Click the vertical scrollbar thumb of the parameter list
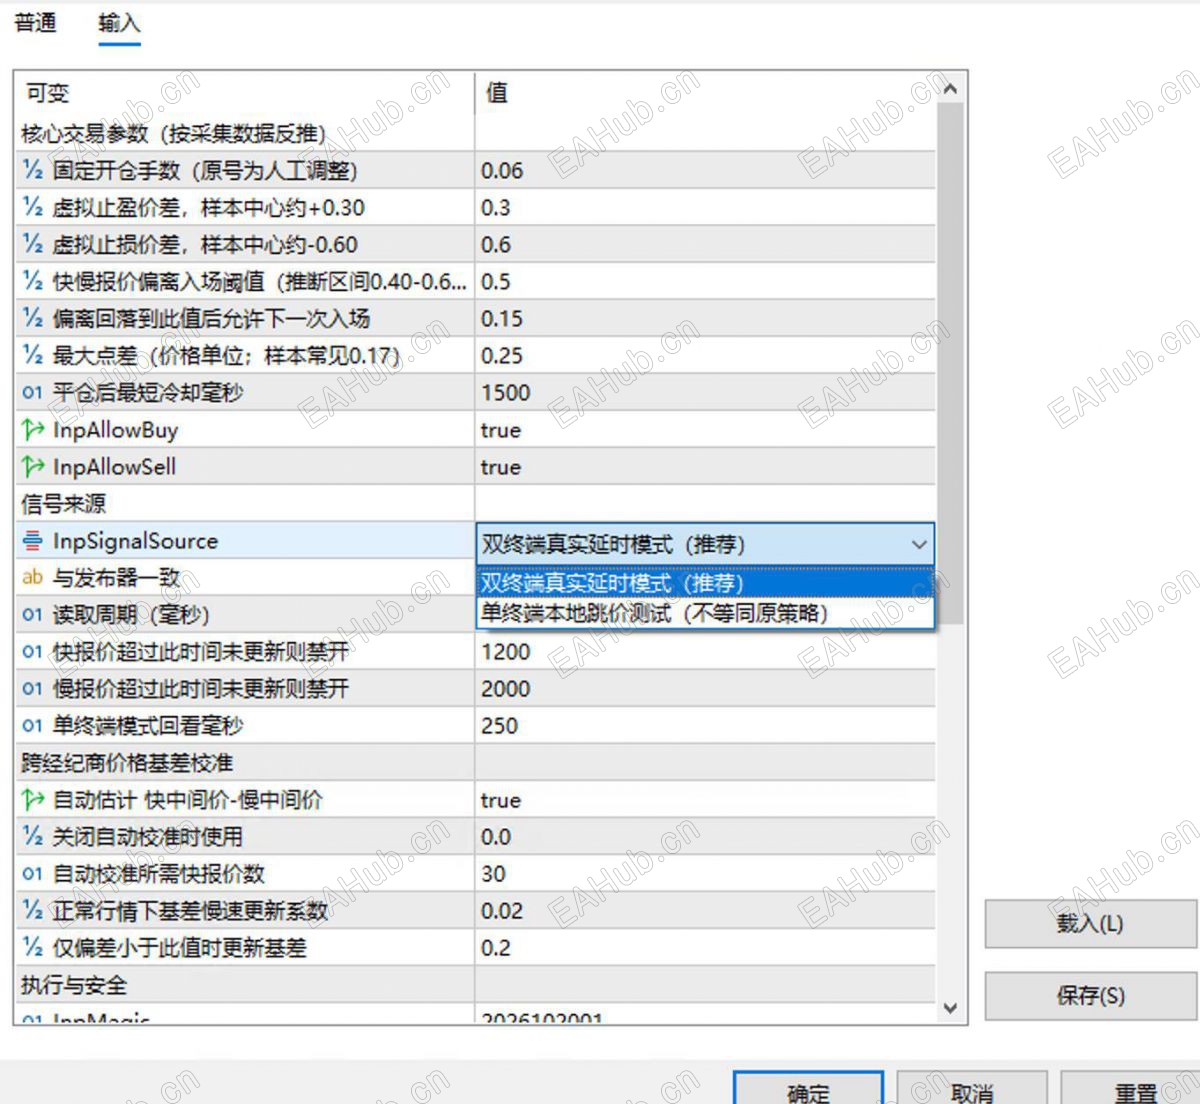This screenshot has height=1104, width=1200. tap(951, 362)
